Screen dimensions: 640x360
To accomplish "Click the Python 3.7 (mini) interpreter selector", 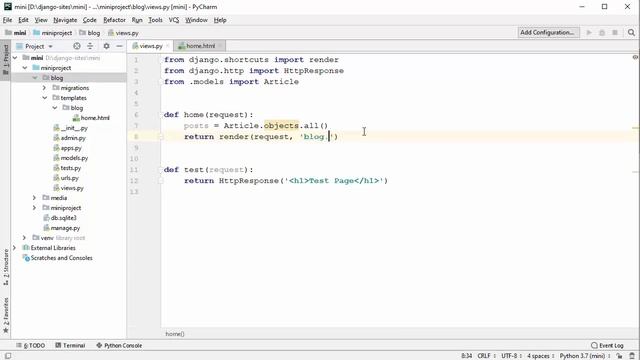I will (585, 356).
